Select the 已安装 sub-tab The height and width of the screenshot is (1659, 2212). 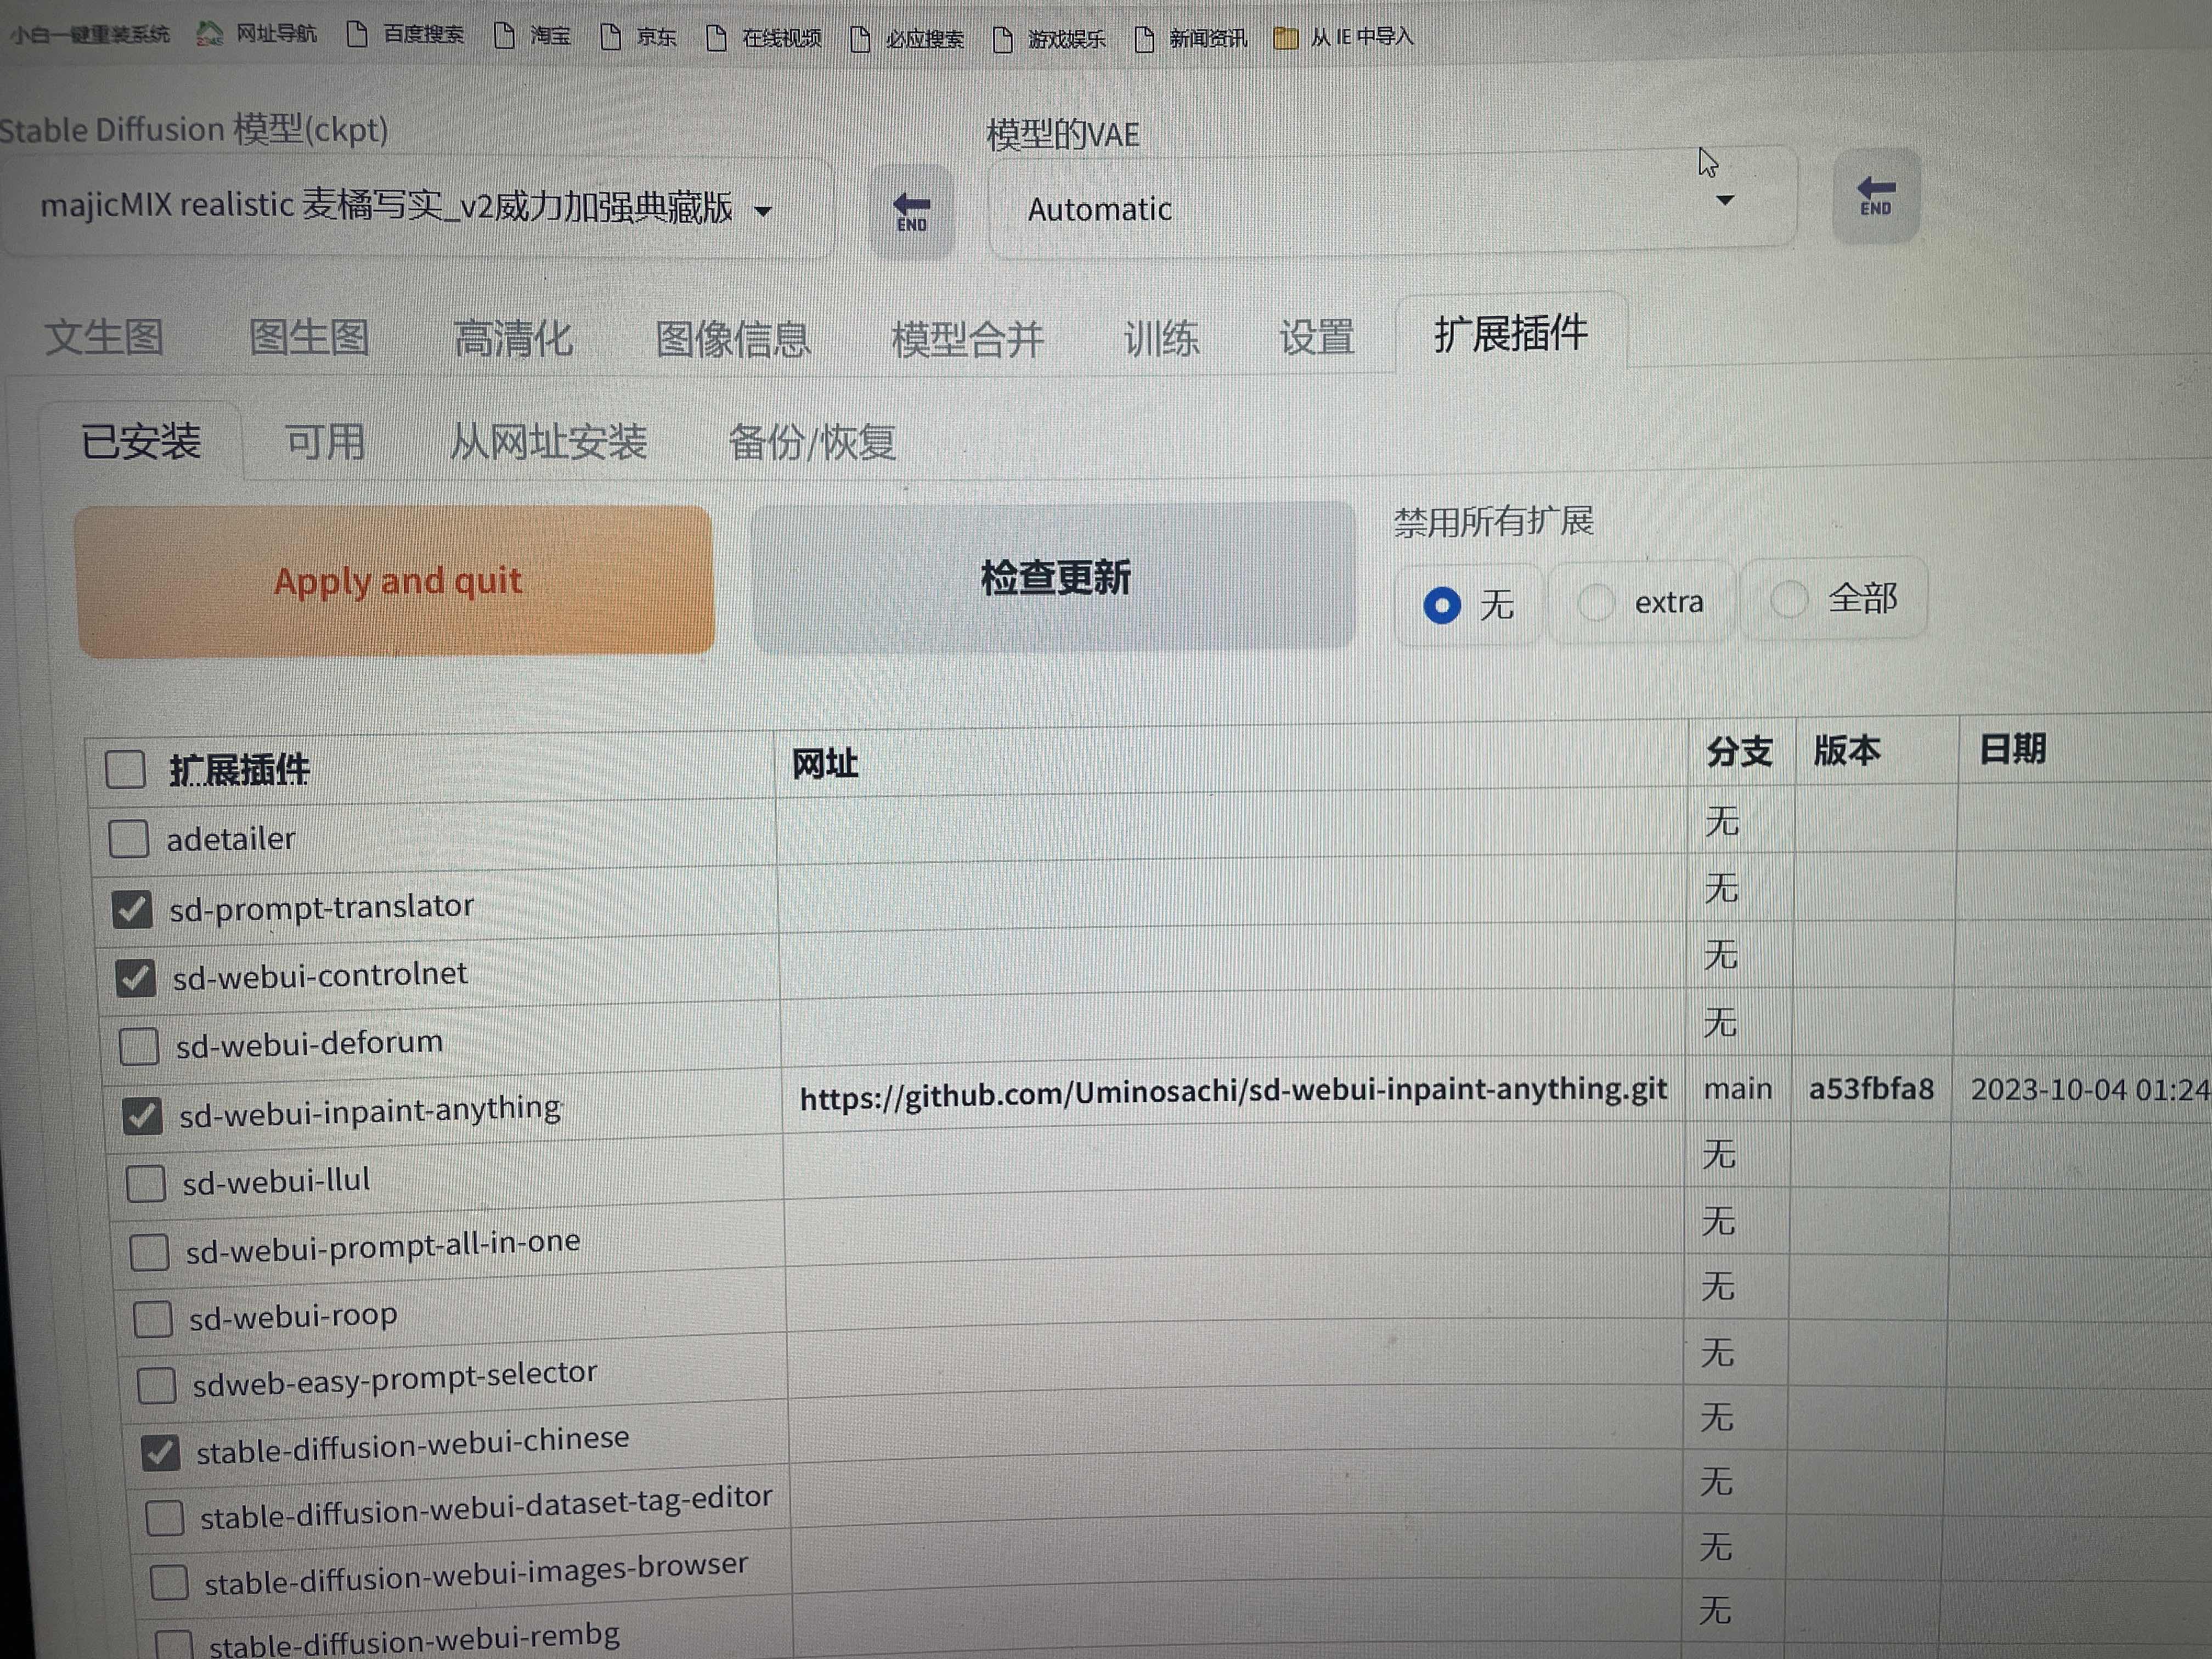pos(141,441)
